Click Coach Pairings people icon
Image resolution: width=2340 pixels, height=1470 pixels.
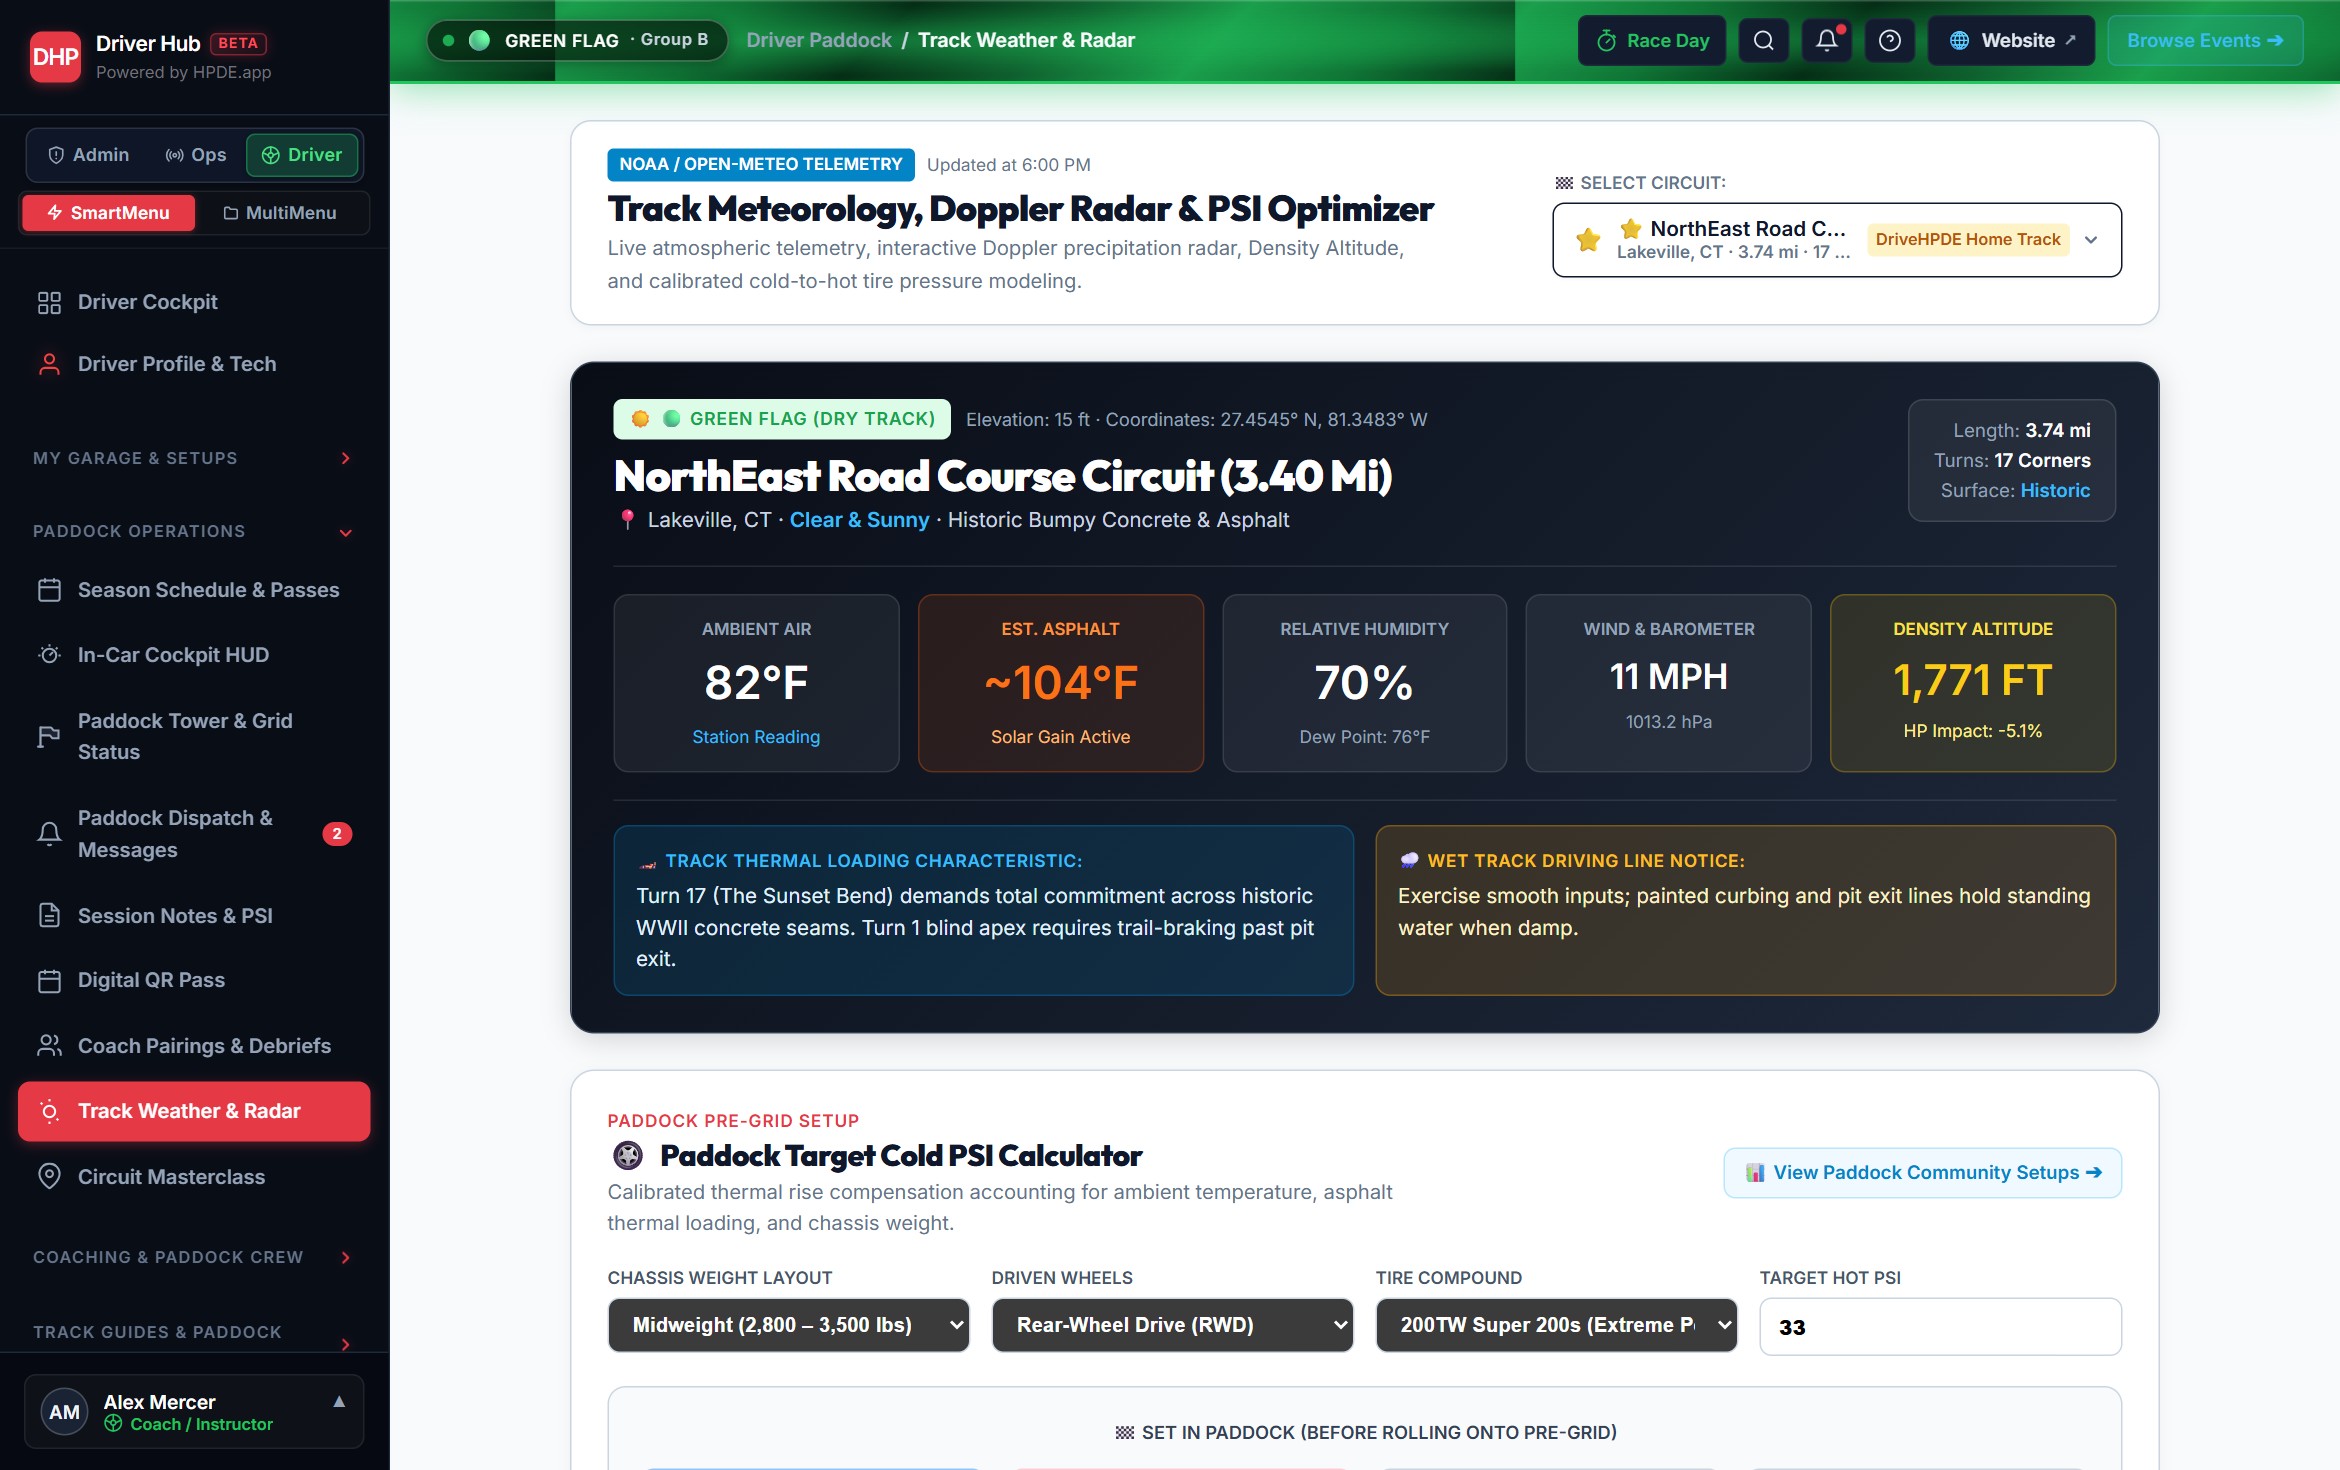[49, 1046]
